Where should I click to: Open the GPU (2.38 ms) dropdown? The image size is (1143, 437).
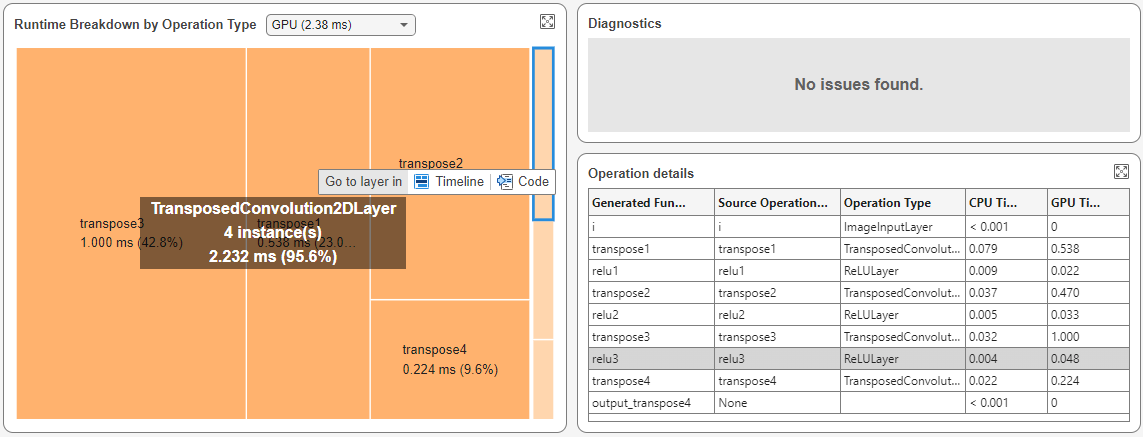point(340,25)
